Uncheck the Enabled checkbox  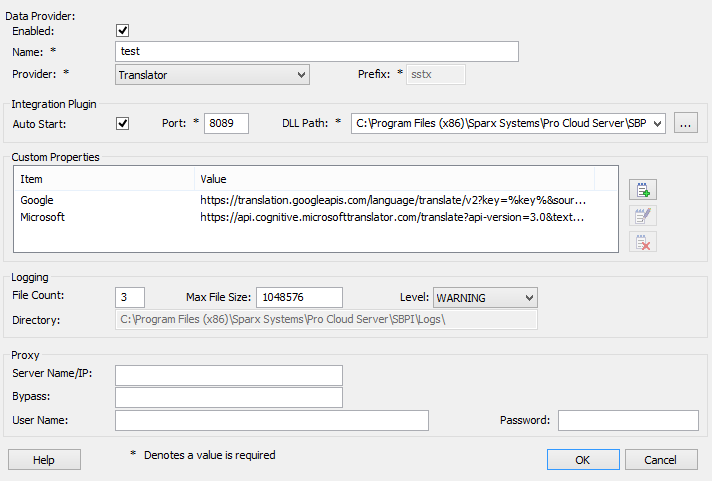[x=123, y=31]
